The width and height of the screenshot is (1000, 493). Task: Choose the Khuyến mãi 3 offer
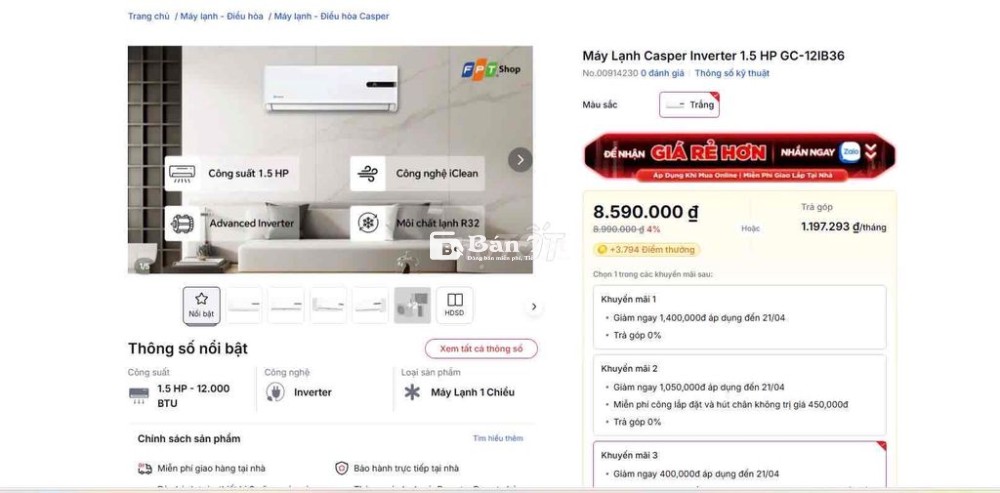[740, 464]
